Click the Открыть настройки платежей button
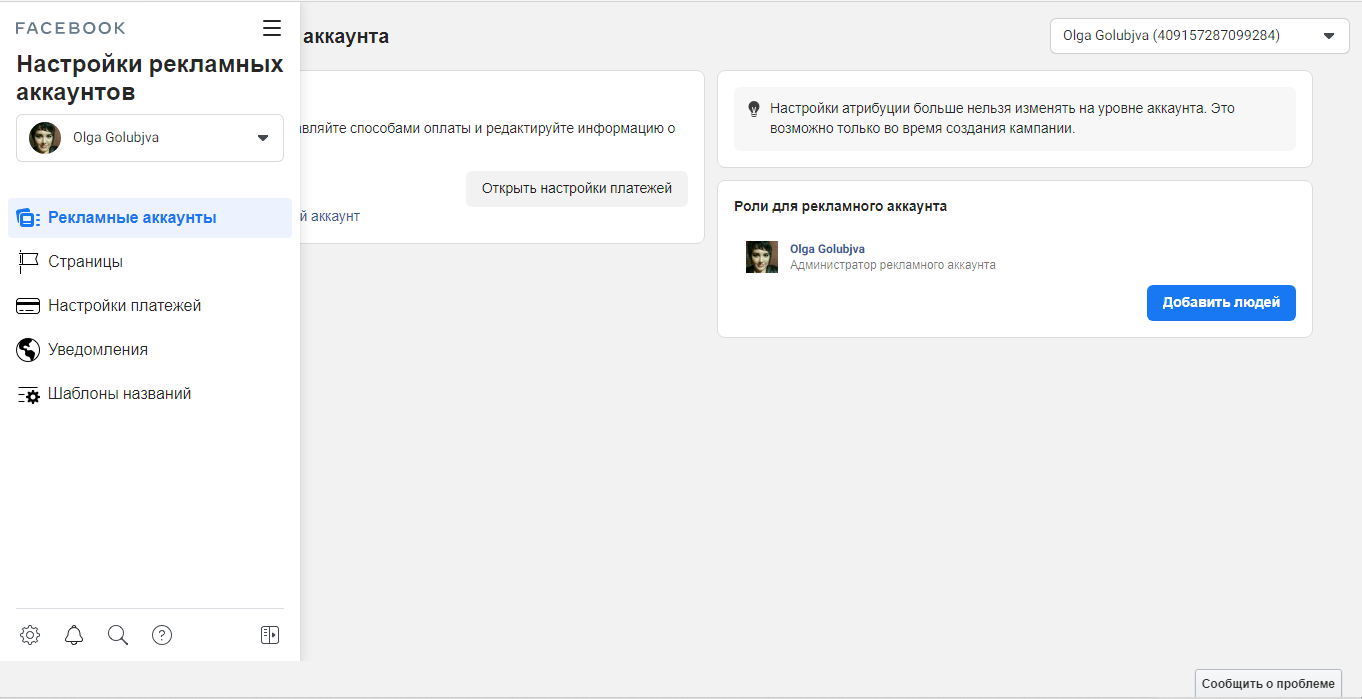Viewport: 1362px width, 699px height. point(577,188)
